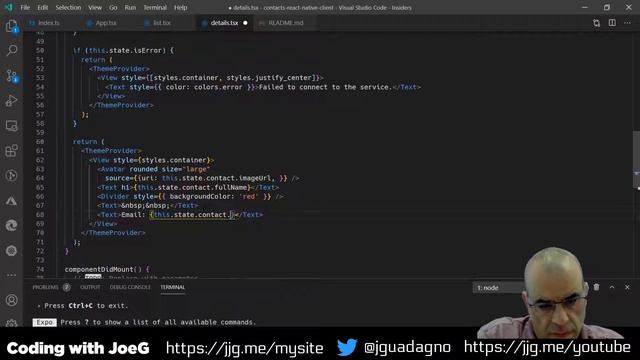Click the problems count badge
This screenshot has height=360, width=640.
pos(67,287)
